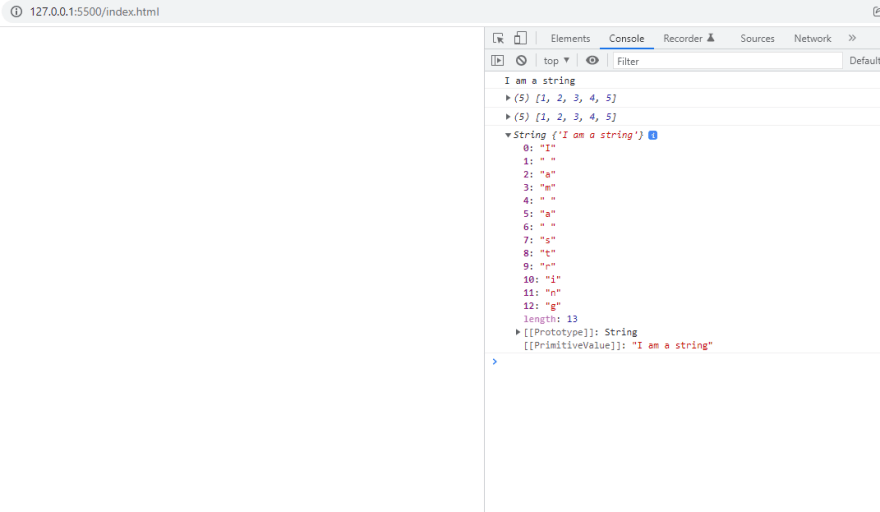
Task: Click the 6: " " space property row
Action: point(539,227)
